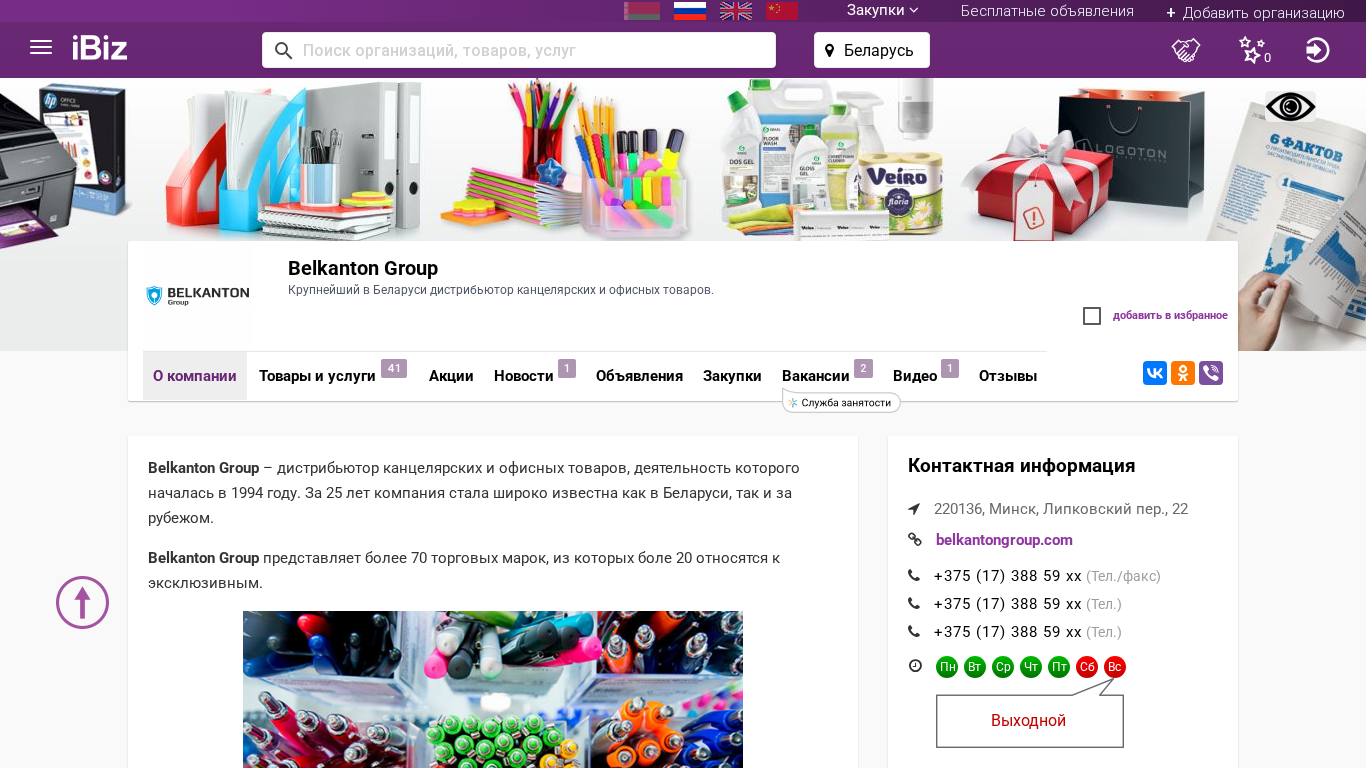Click the last listed phone number
The height and width of the screenshot is (768, 1366).
click(x=1008, y=632)
